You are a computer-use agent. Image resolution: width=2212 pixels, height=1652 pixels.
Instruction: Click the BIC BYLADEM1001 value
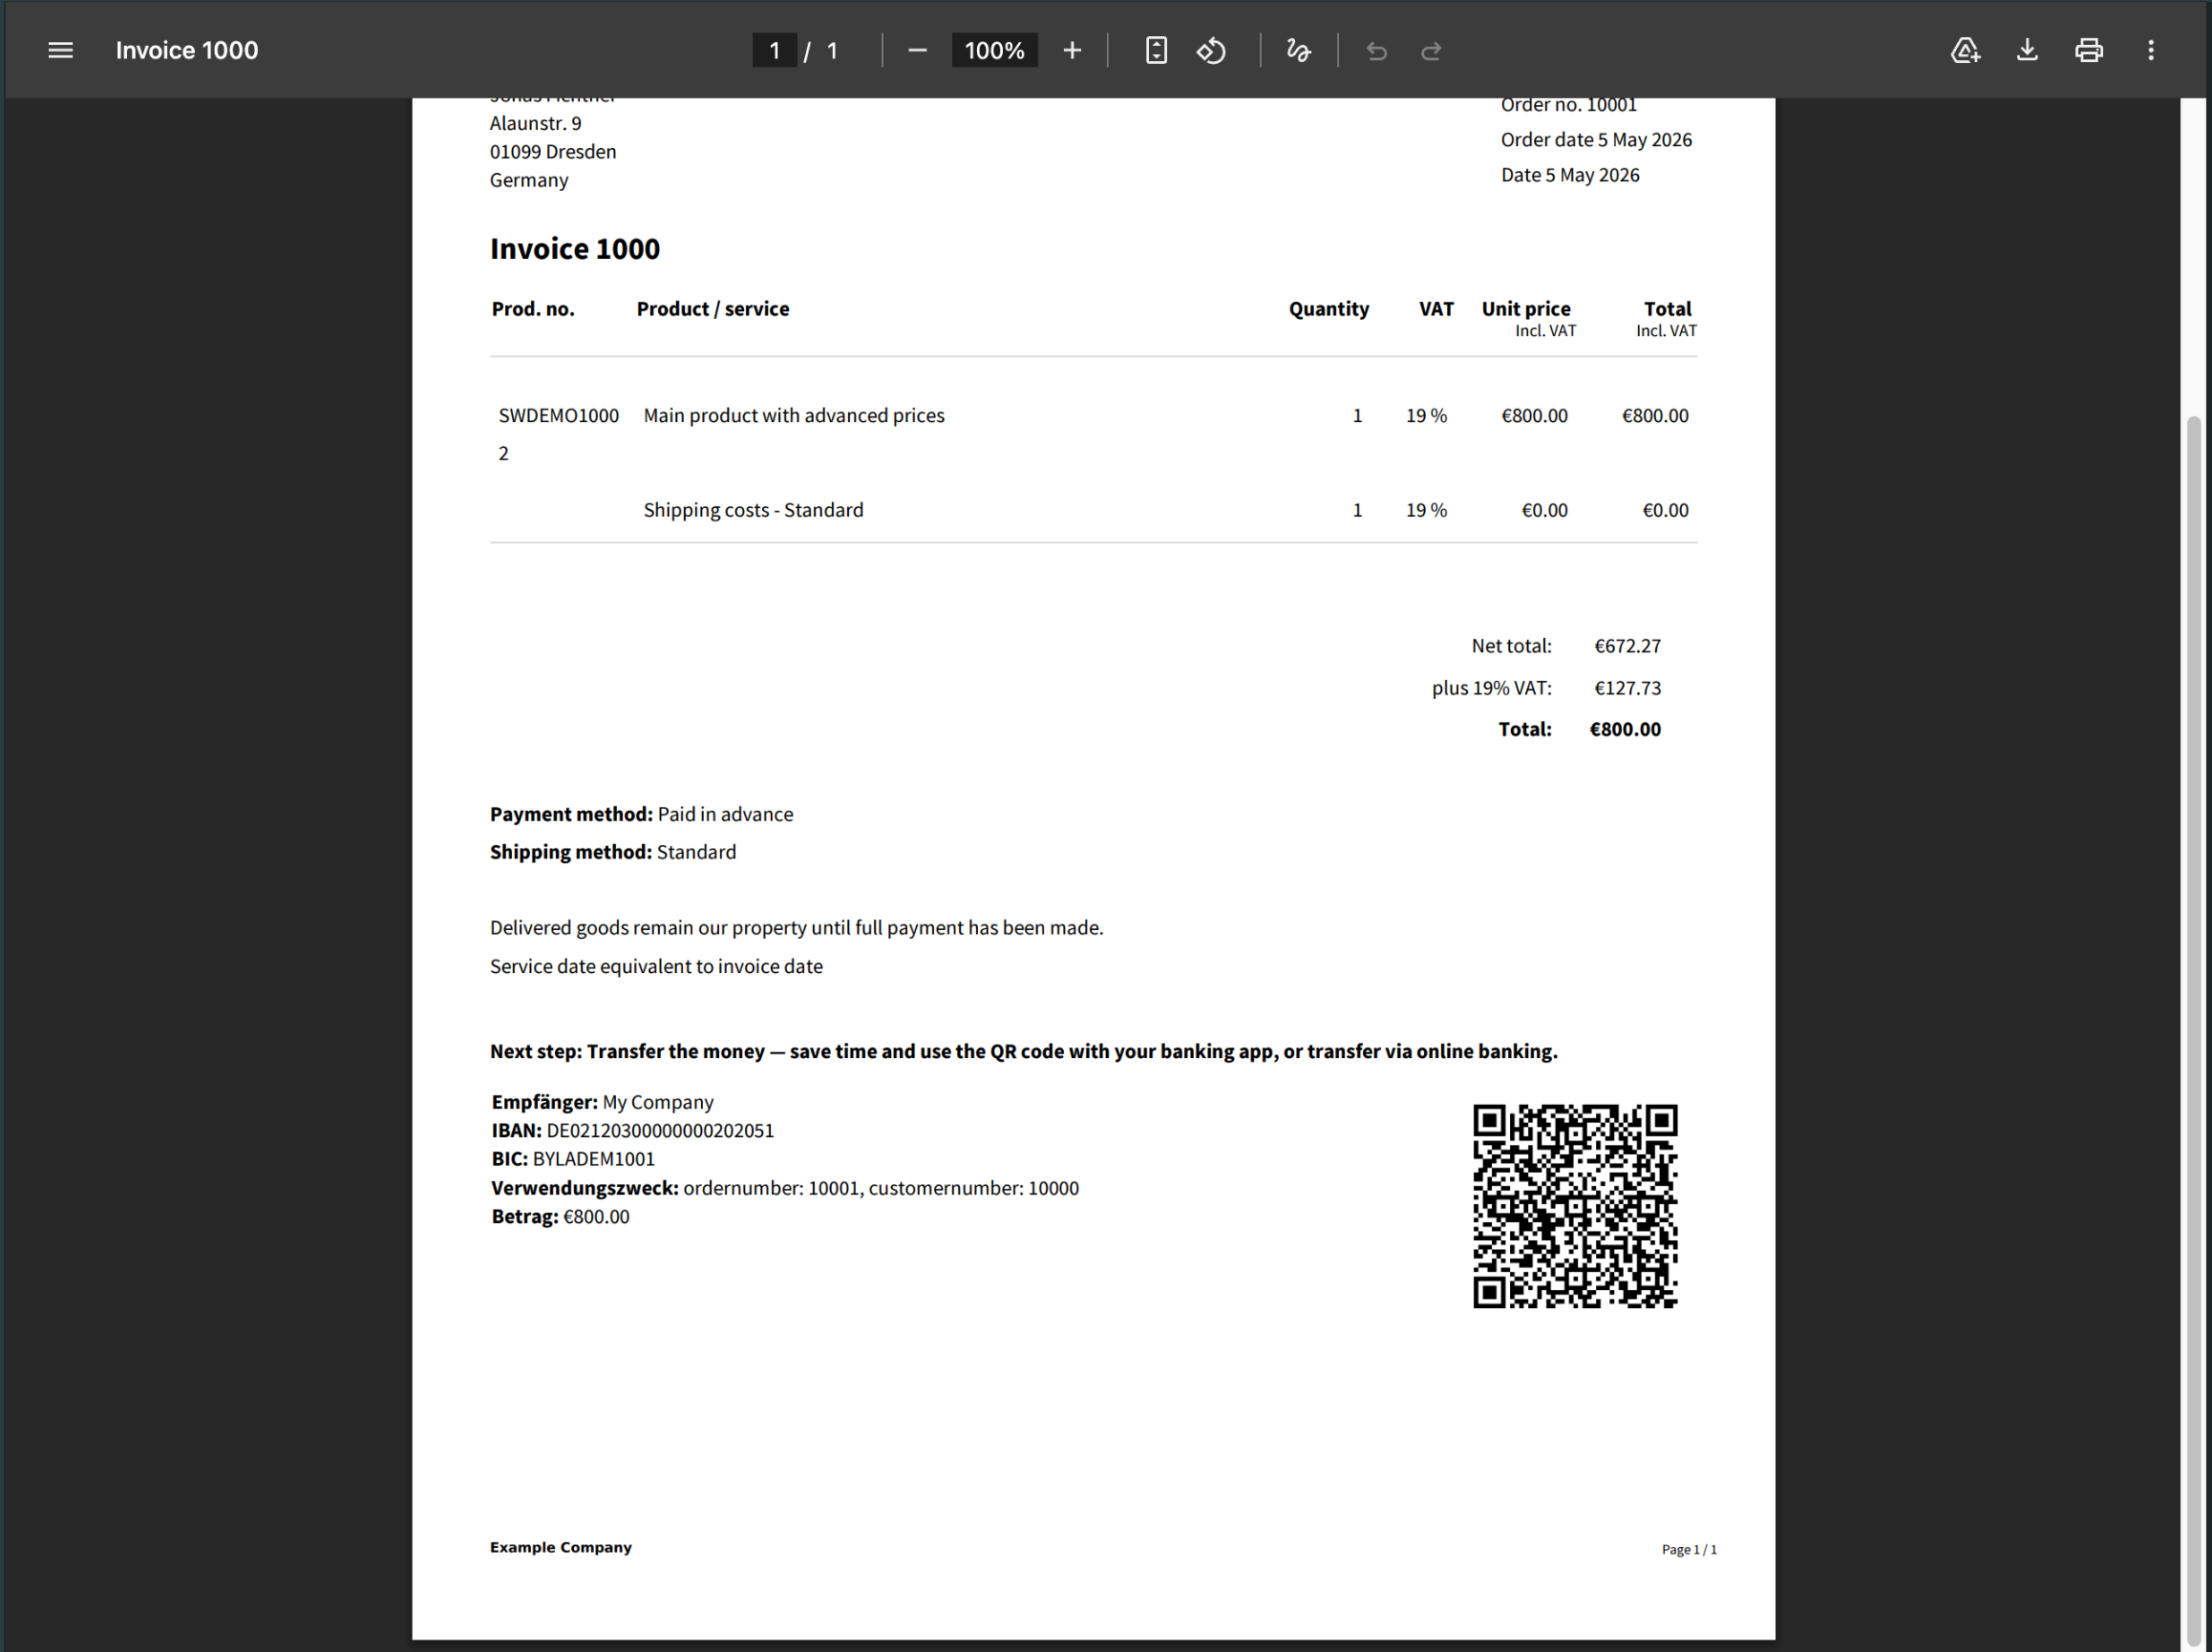coord(594,1159)
